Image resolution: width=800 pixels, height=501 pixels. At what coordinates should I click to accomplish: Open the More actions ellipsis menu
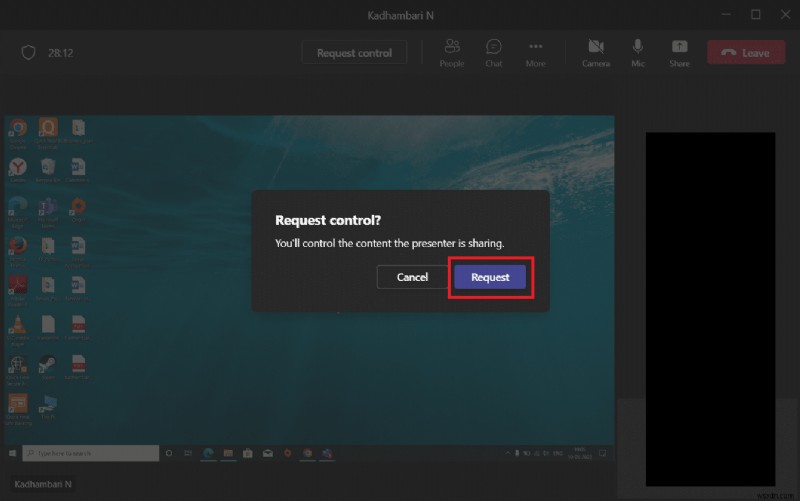tap(535, 53)
